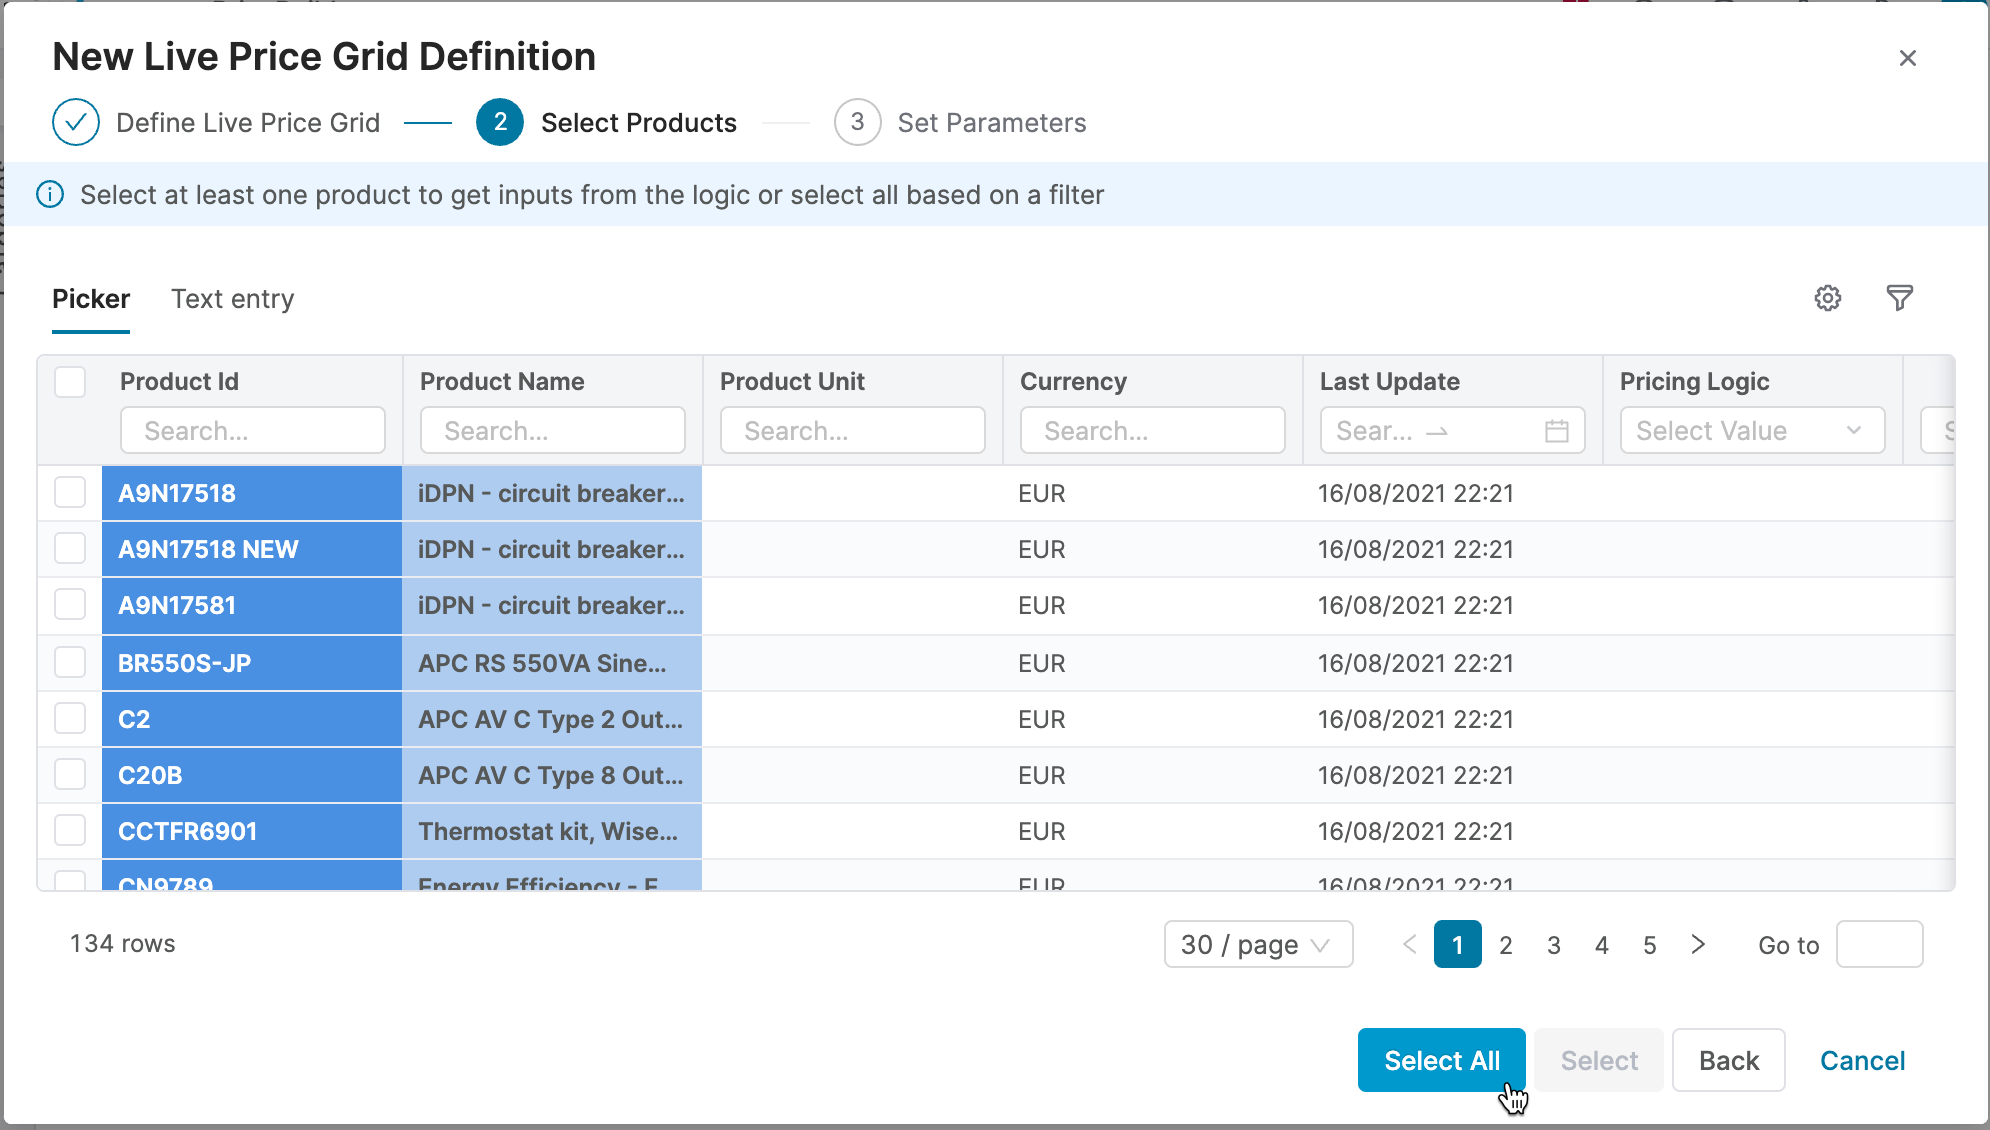This screenshot has width=1990, height=1130.
Task: Click the info icon in banner
Action: (50, 194)
